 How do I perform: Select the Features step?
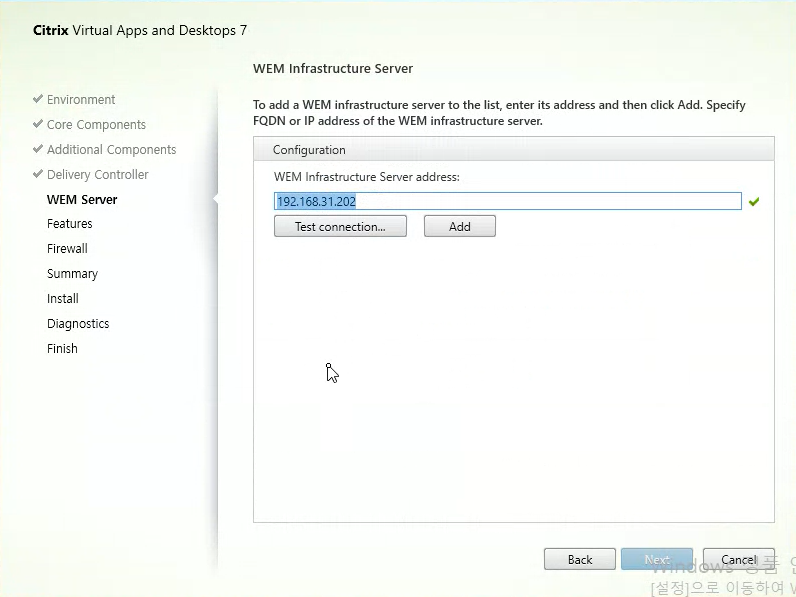tap(70, 224)
